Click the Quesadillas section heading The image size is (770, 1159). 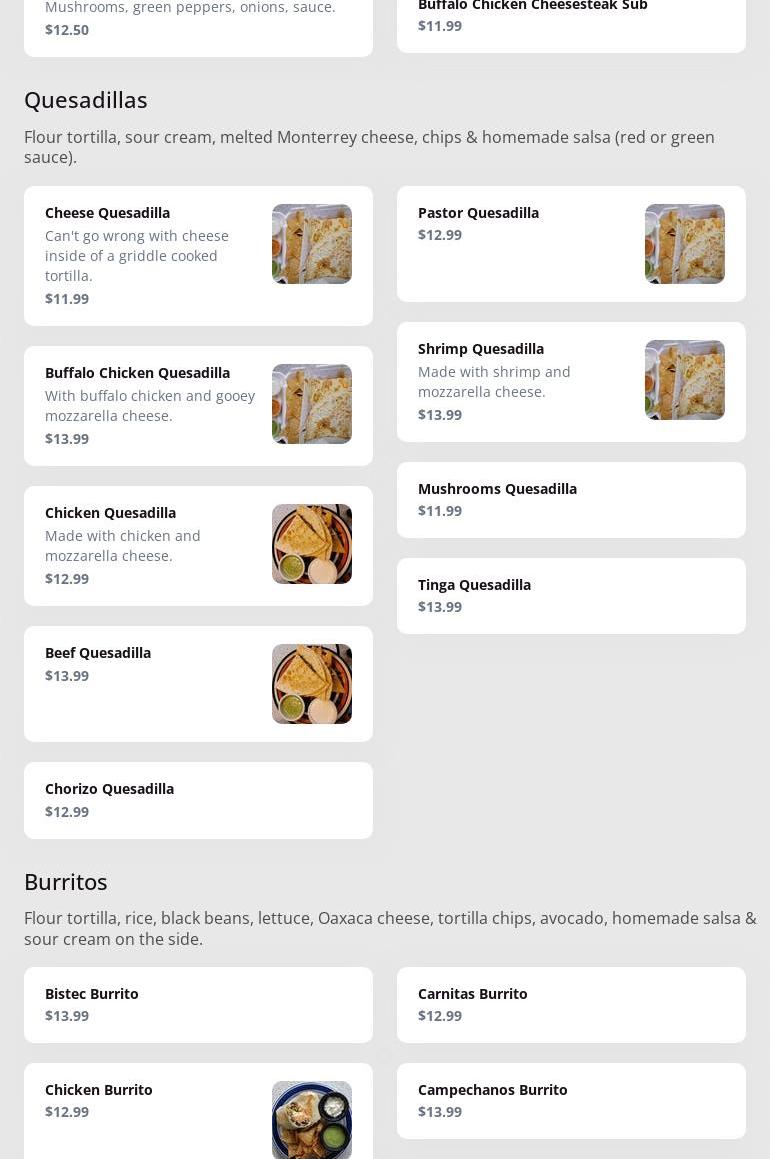86,100
